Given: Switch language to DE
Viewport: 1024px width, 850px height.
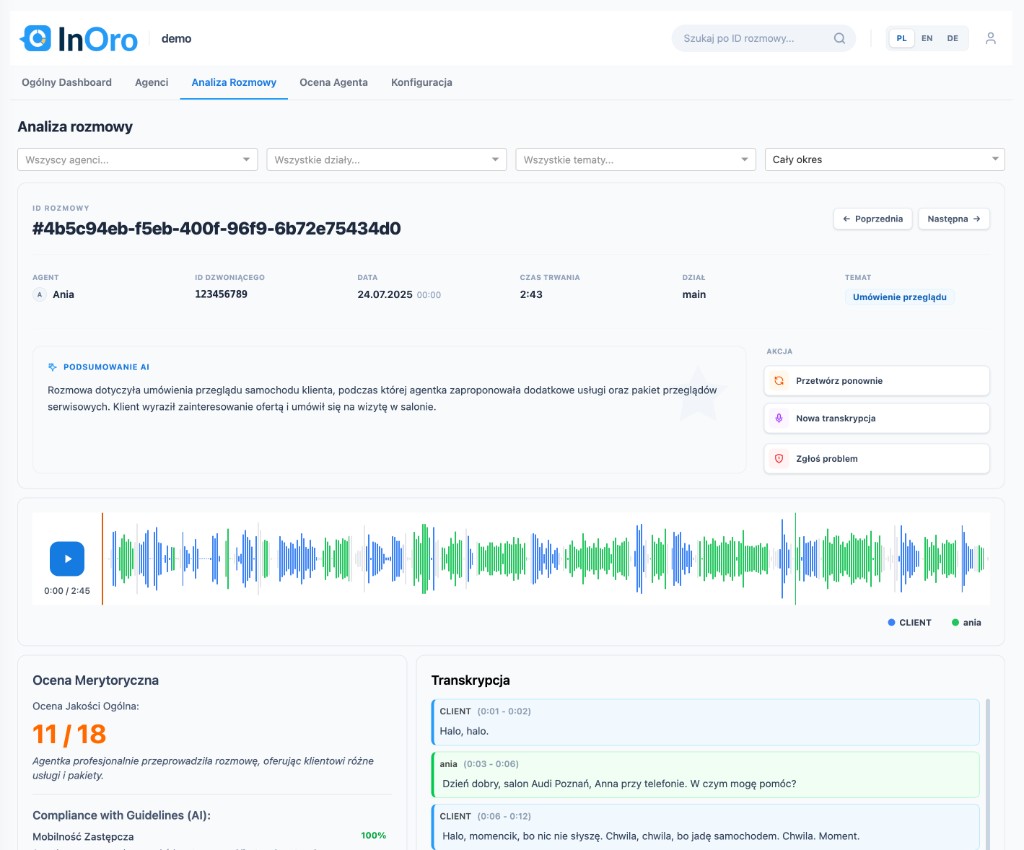Looking at the screenshot, I should 952,39.
